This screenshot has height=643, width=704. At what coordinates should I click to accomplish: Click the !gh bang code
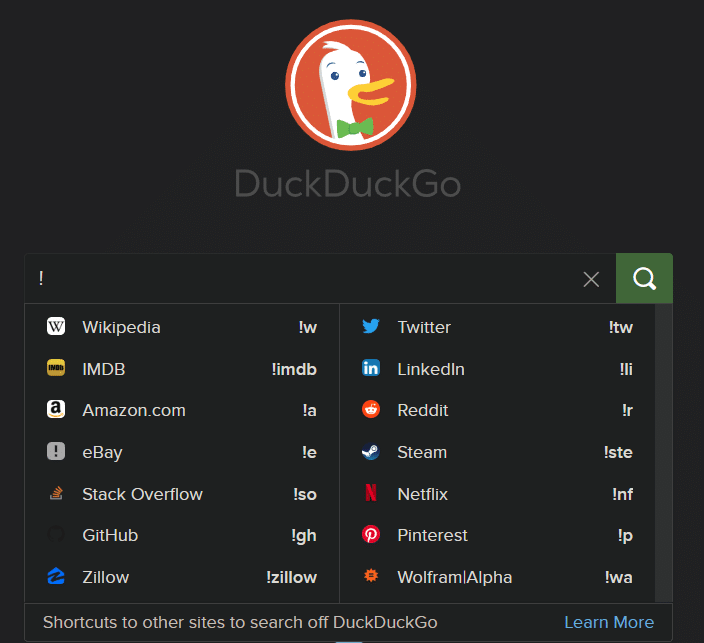click(304, 536)
